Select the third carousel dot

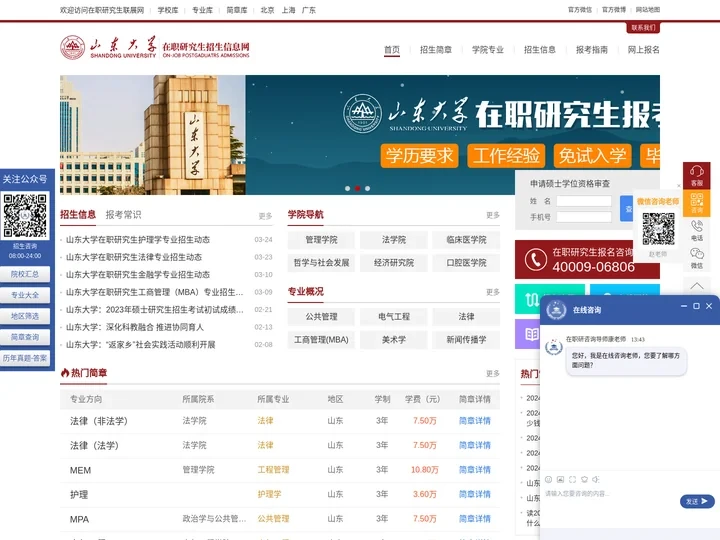[x=367, y=188]
